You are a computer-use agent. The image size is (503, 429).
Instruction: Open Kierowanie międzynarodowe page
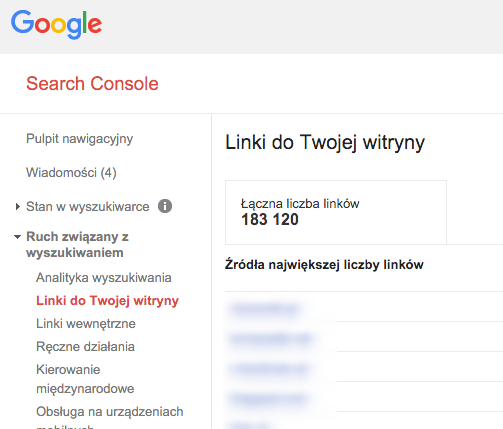point(85,379)
